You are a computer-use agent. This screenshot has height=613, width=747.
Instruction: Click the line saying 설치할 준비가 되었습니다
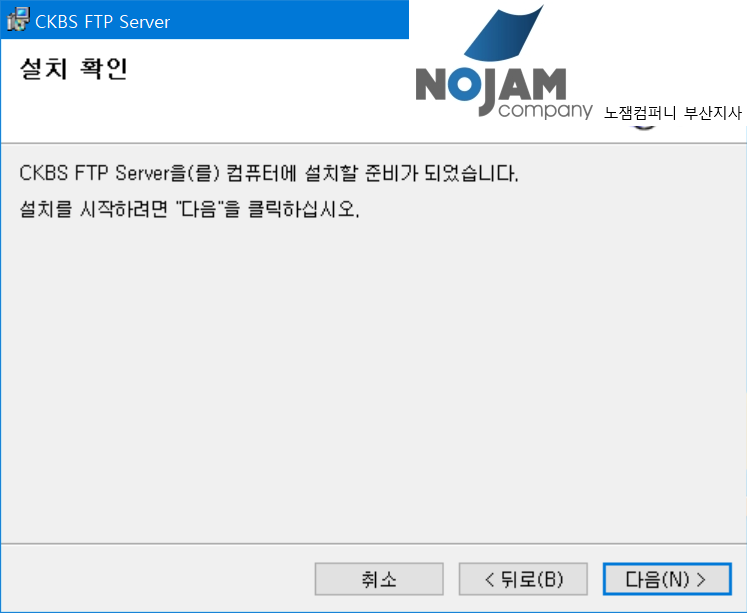tap(269, 173)
